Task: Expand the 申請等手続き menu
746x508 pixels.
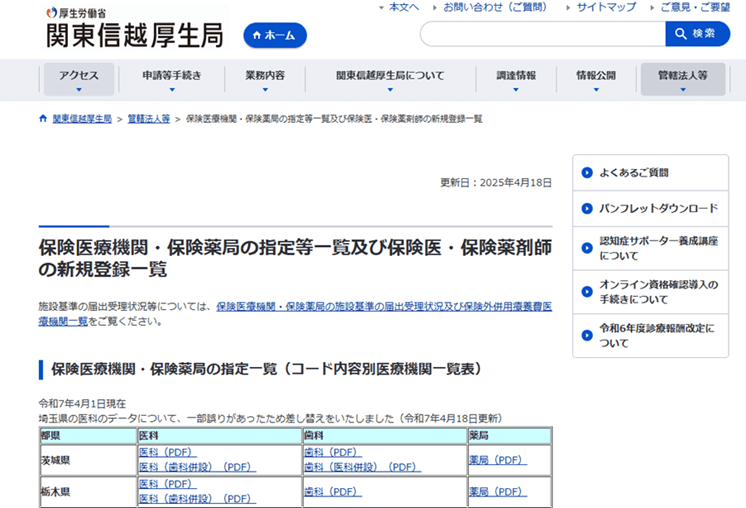Action: 171,79
